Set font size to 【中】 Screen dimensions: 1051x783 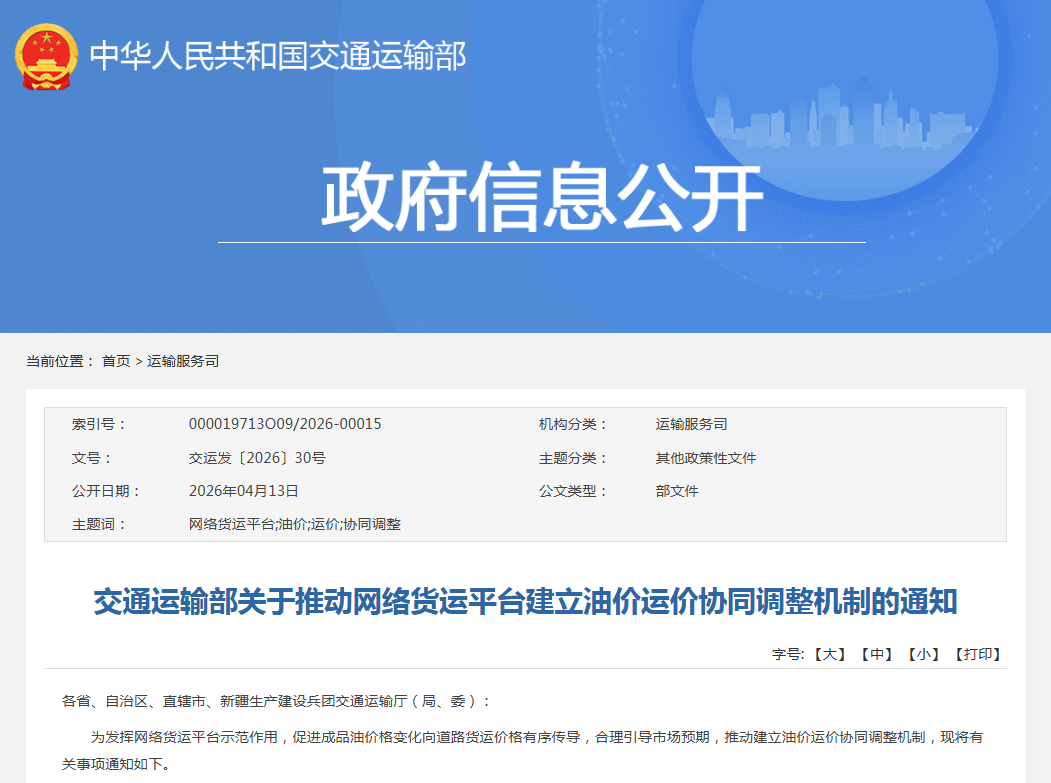pyautogui.click(x=877, y=654)
